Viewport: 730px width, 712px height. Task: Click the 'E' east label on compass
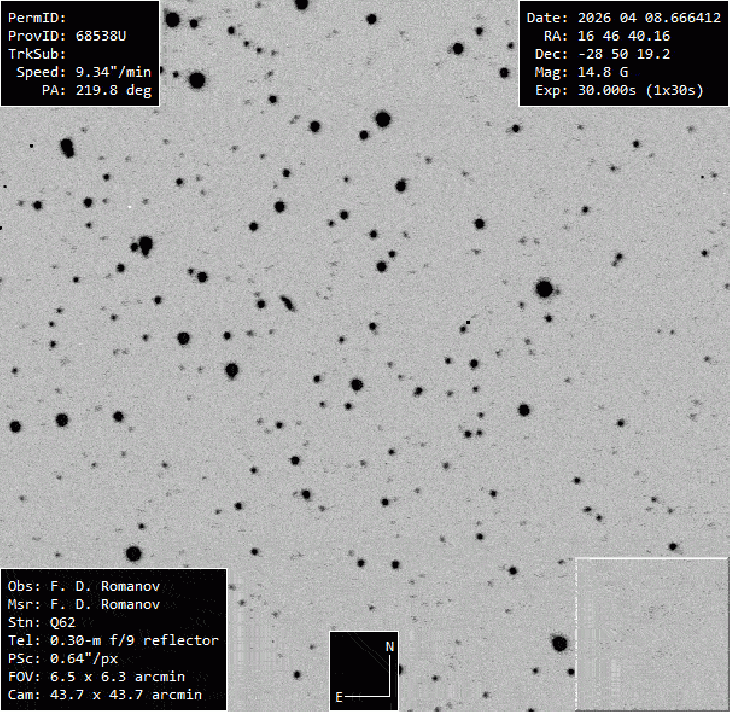[x=340, y=695]
